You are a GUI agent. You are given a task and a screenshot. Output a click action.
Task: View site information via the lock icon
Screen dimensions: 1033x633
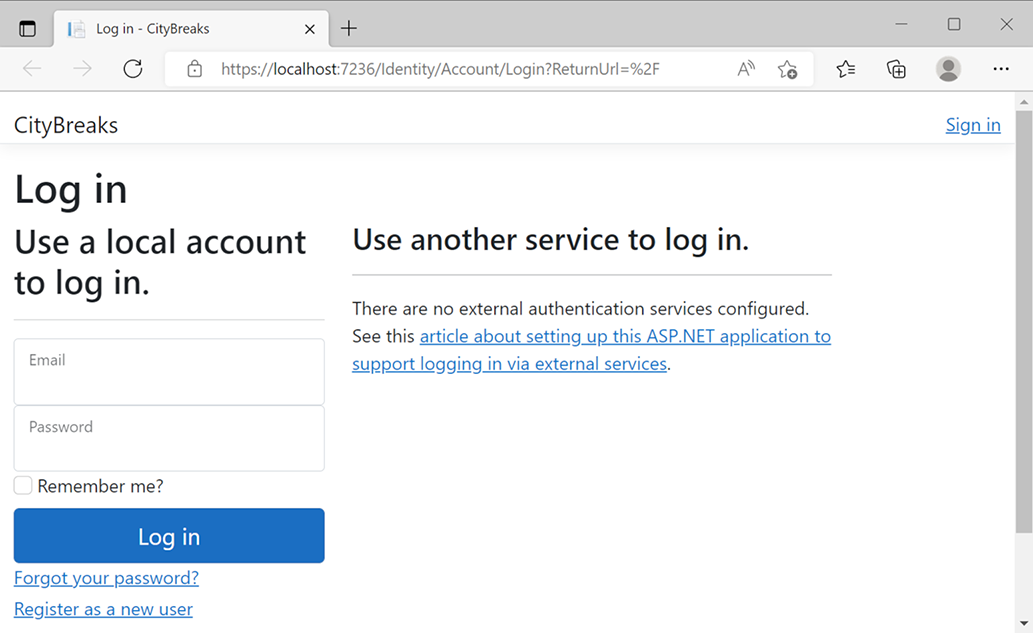(194, 69)
